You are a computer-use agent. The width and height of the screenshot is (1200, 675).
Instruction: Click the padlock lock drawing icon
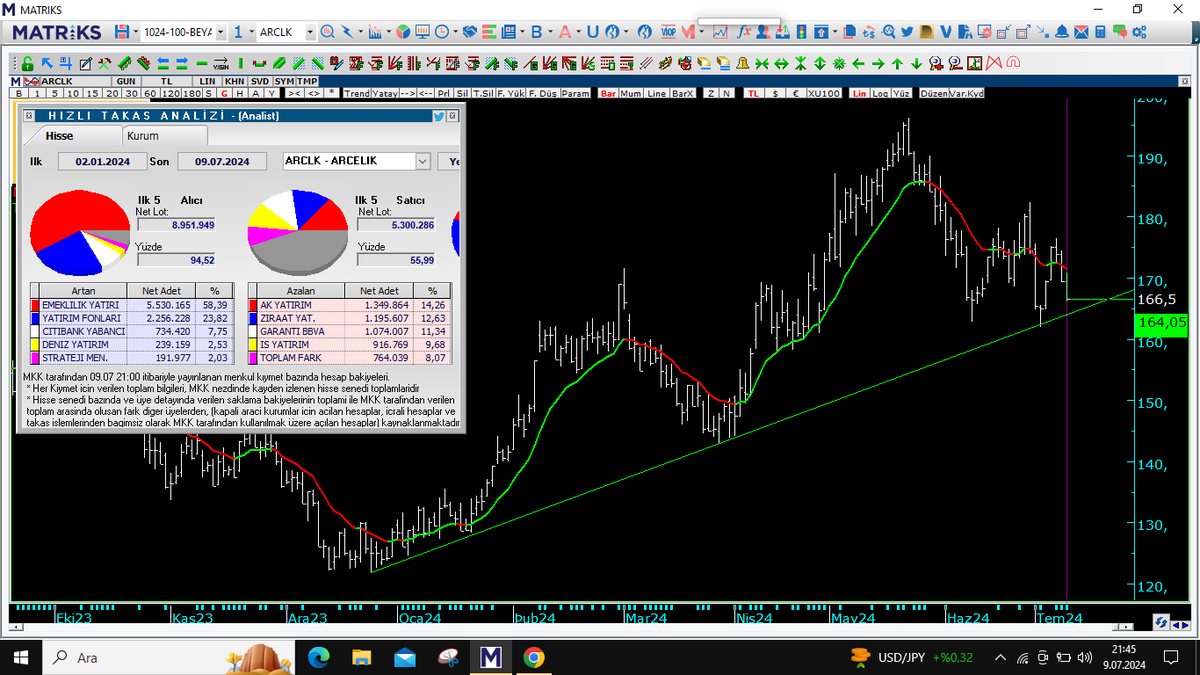tap(27, 63)
